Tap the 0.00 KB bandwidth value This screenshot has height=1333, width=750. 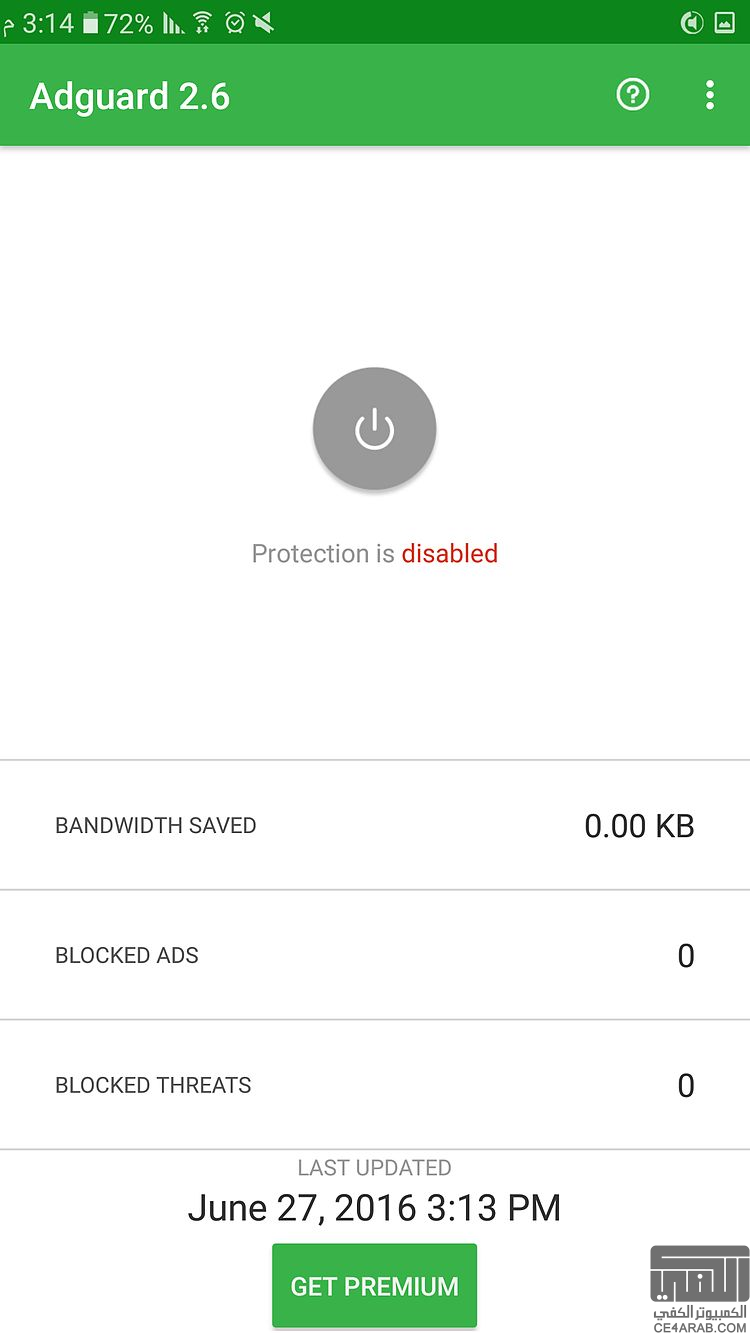click(639, 826)
